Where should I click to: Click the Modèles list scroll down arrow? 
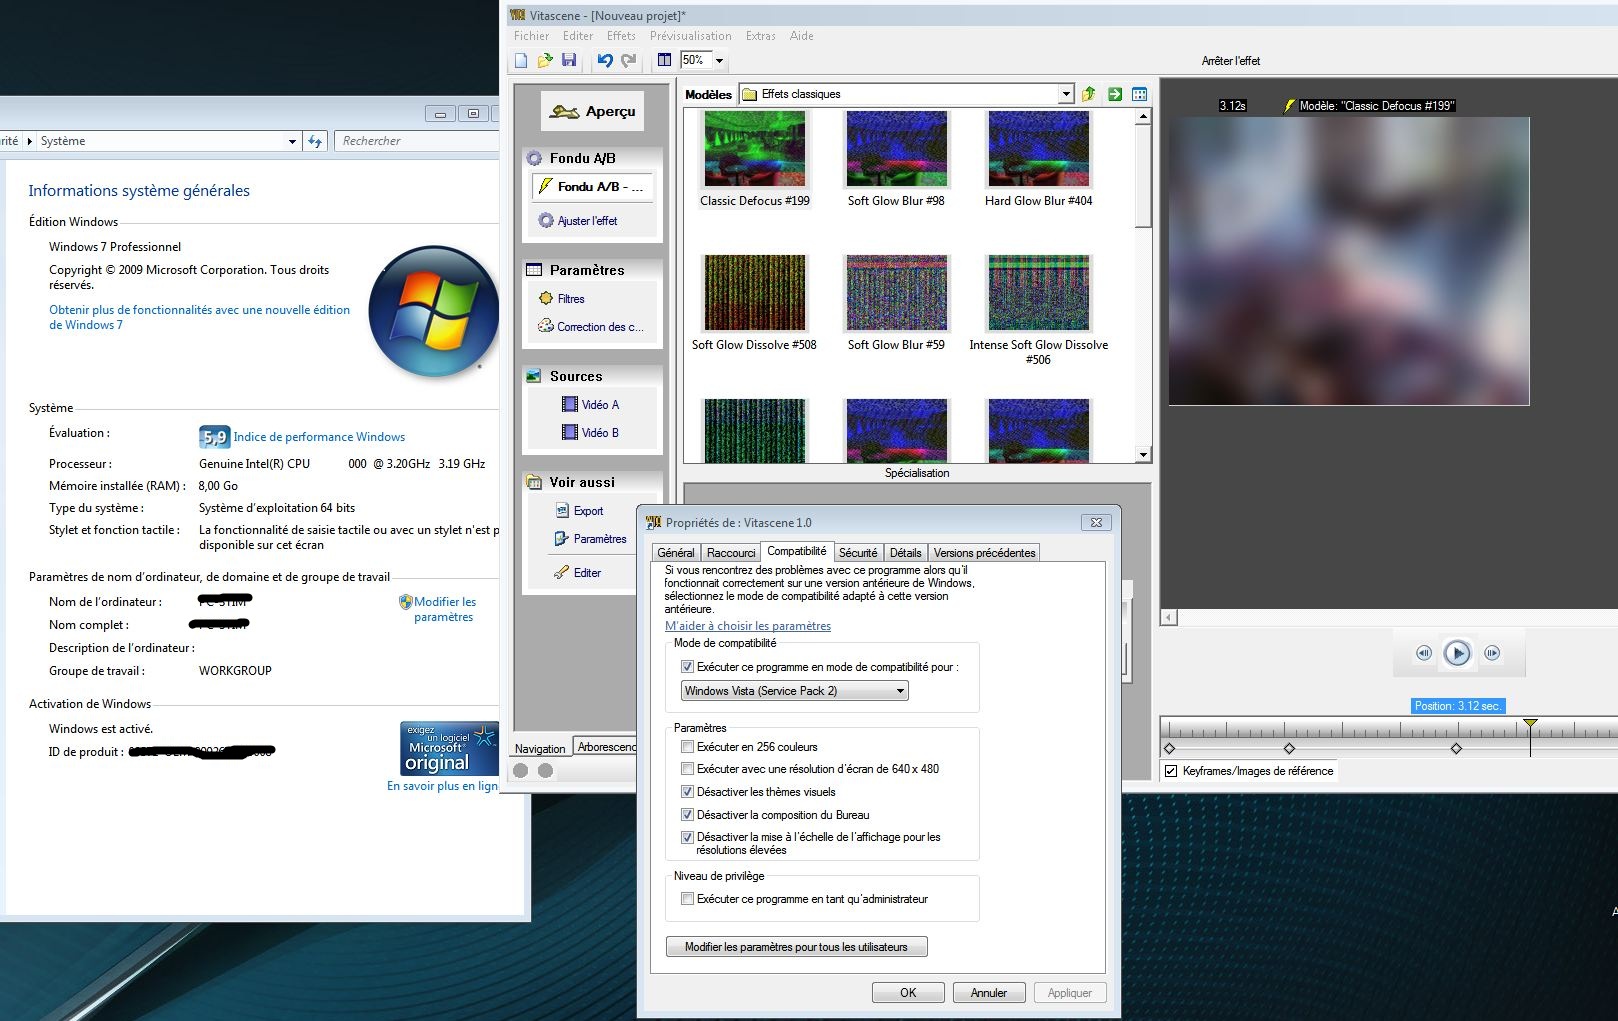[x=1143, y=455]
